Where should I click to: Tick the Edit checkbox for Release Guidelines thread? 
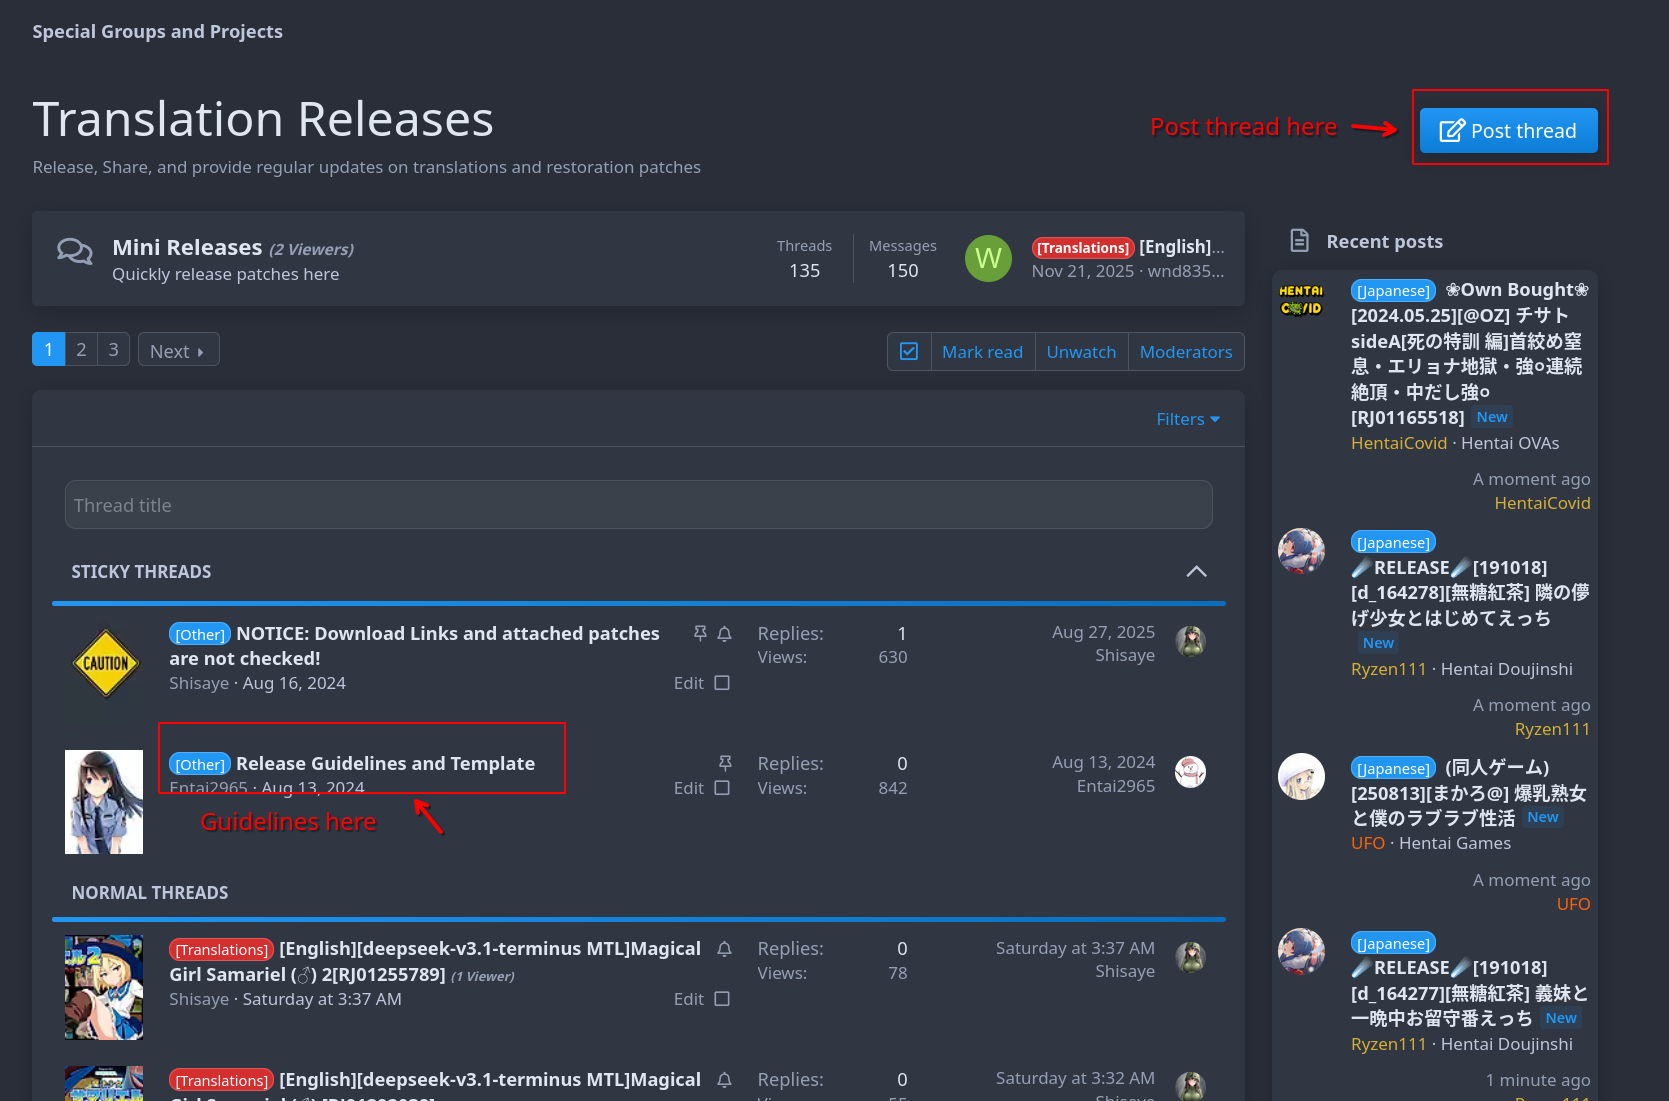click(722, 788)
